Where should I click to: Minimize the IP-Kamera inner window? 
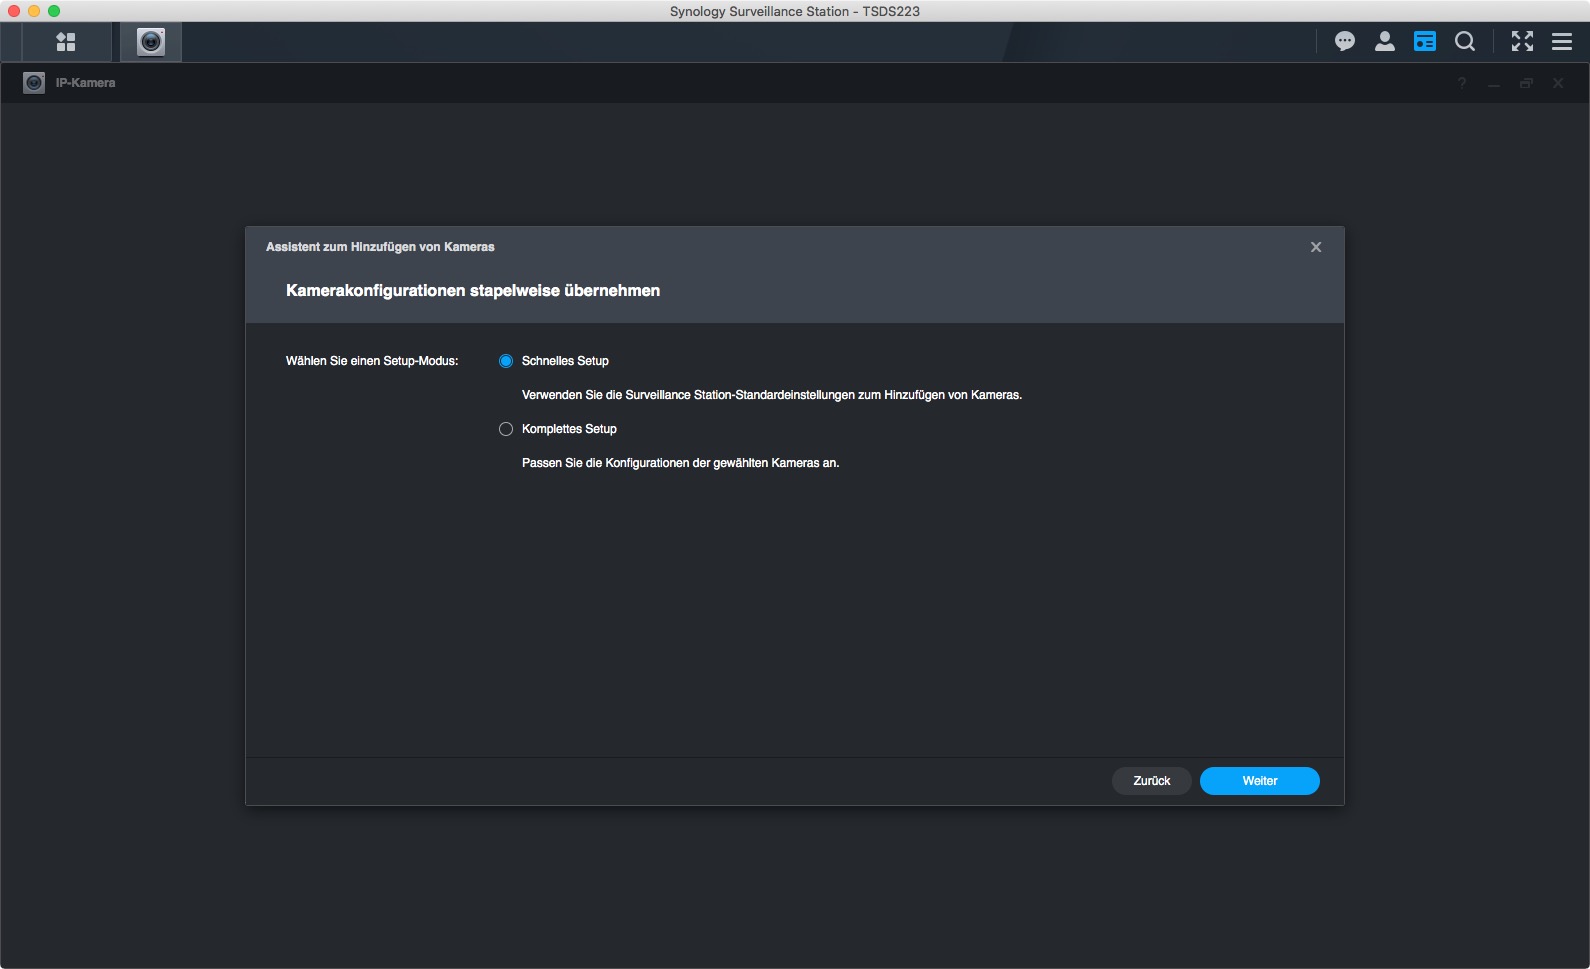click(x=1494, y=84)
